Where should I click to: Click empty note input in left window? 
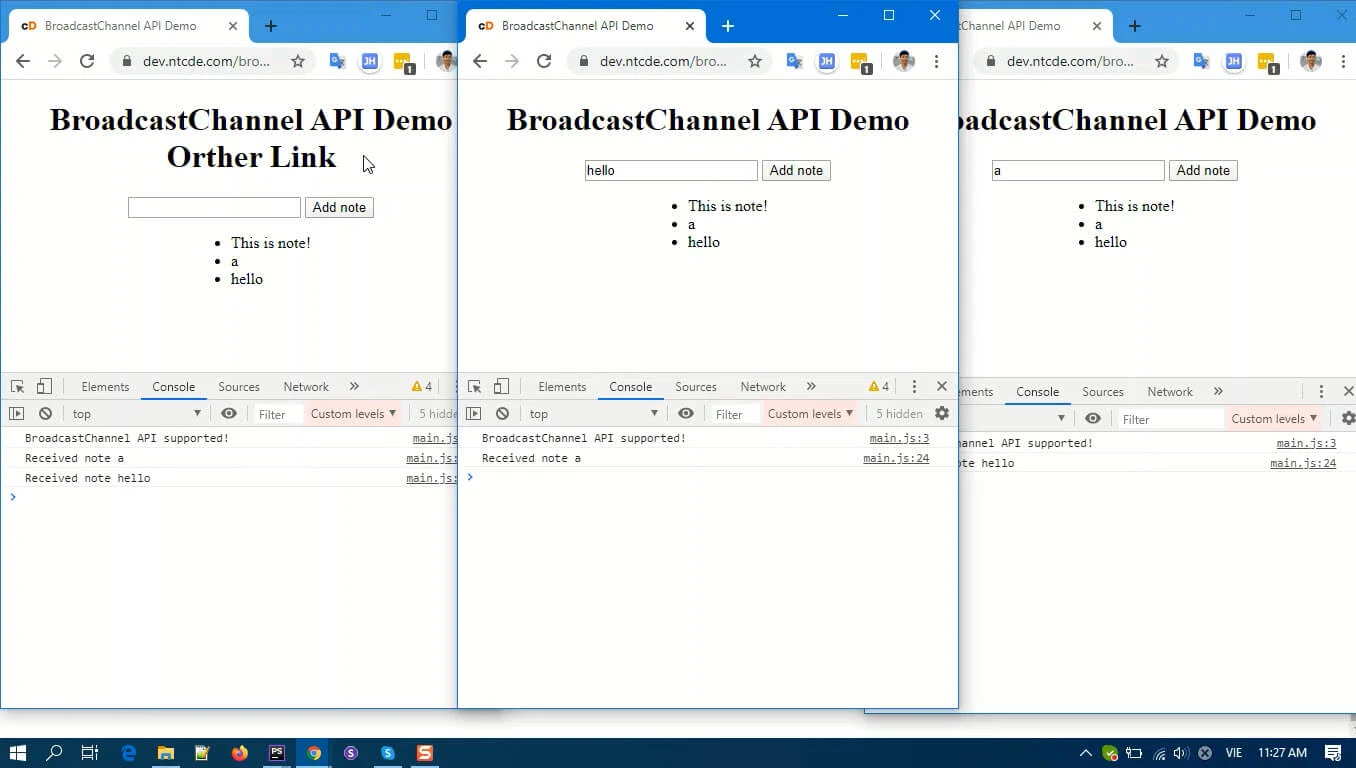(214, 208)
